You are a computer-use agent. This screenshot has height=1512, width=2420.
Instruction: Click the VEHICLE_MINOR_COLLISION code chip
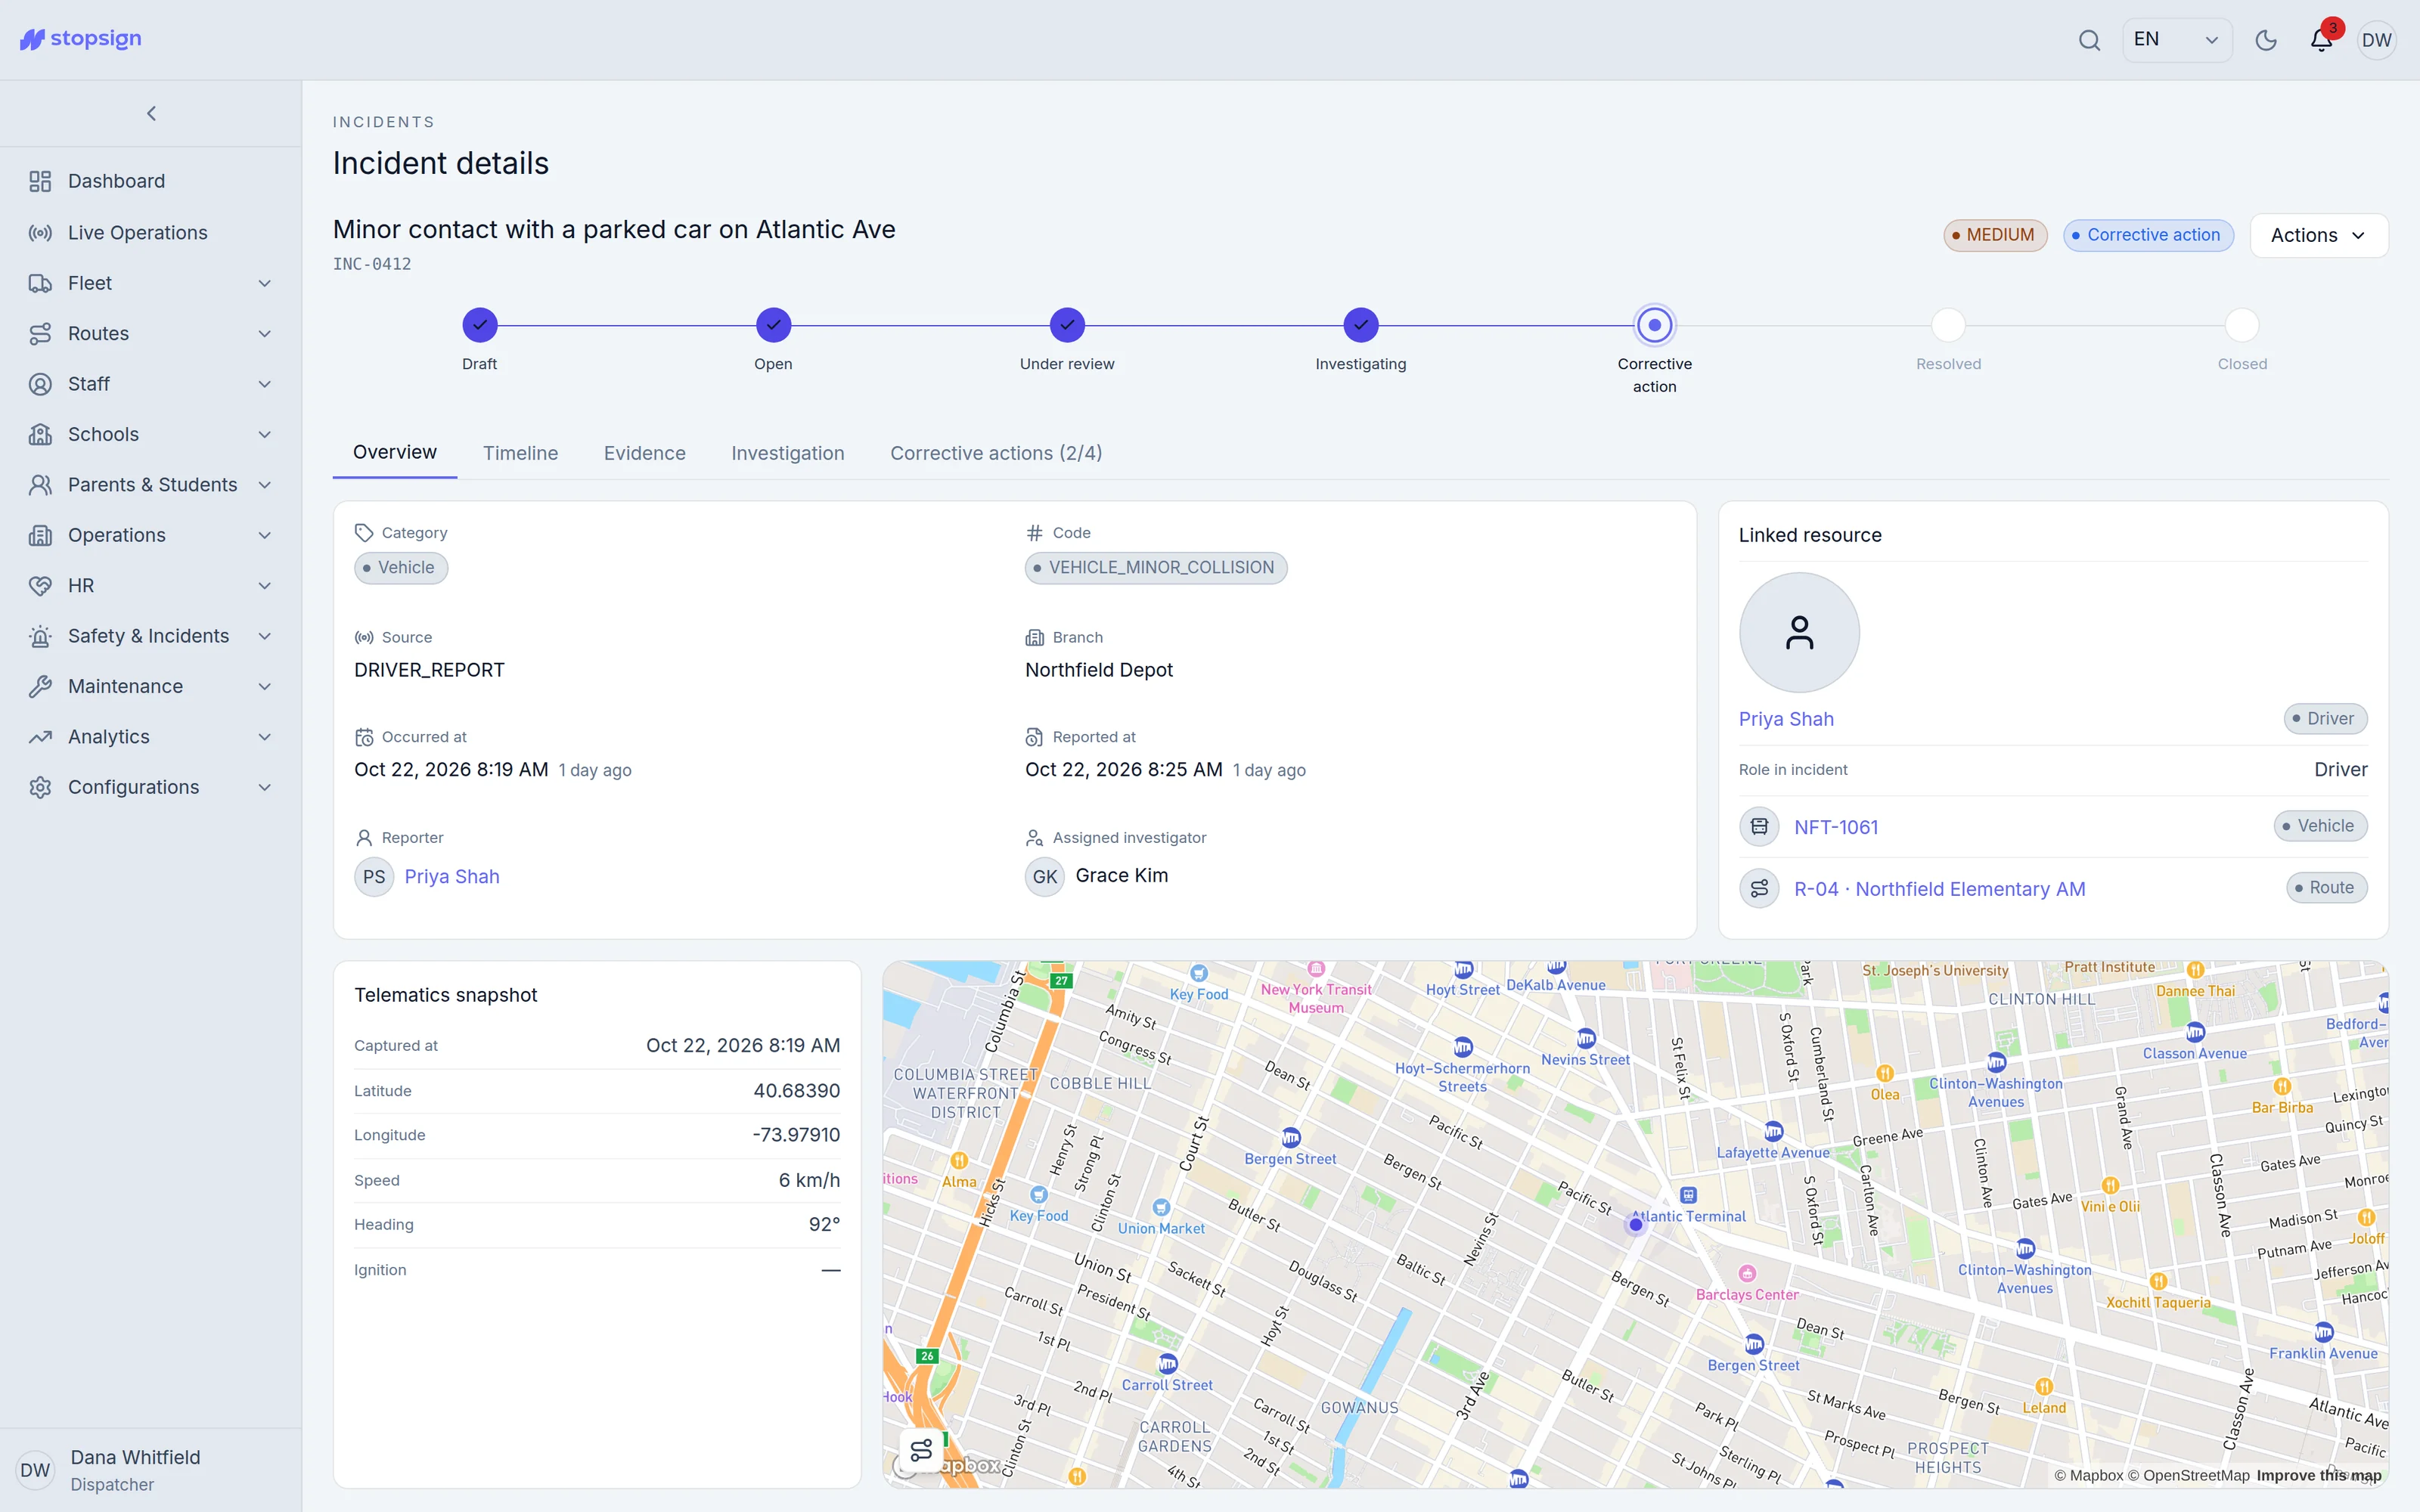click(x=1156, y=568)
